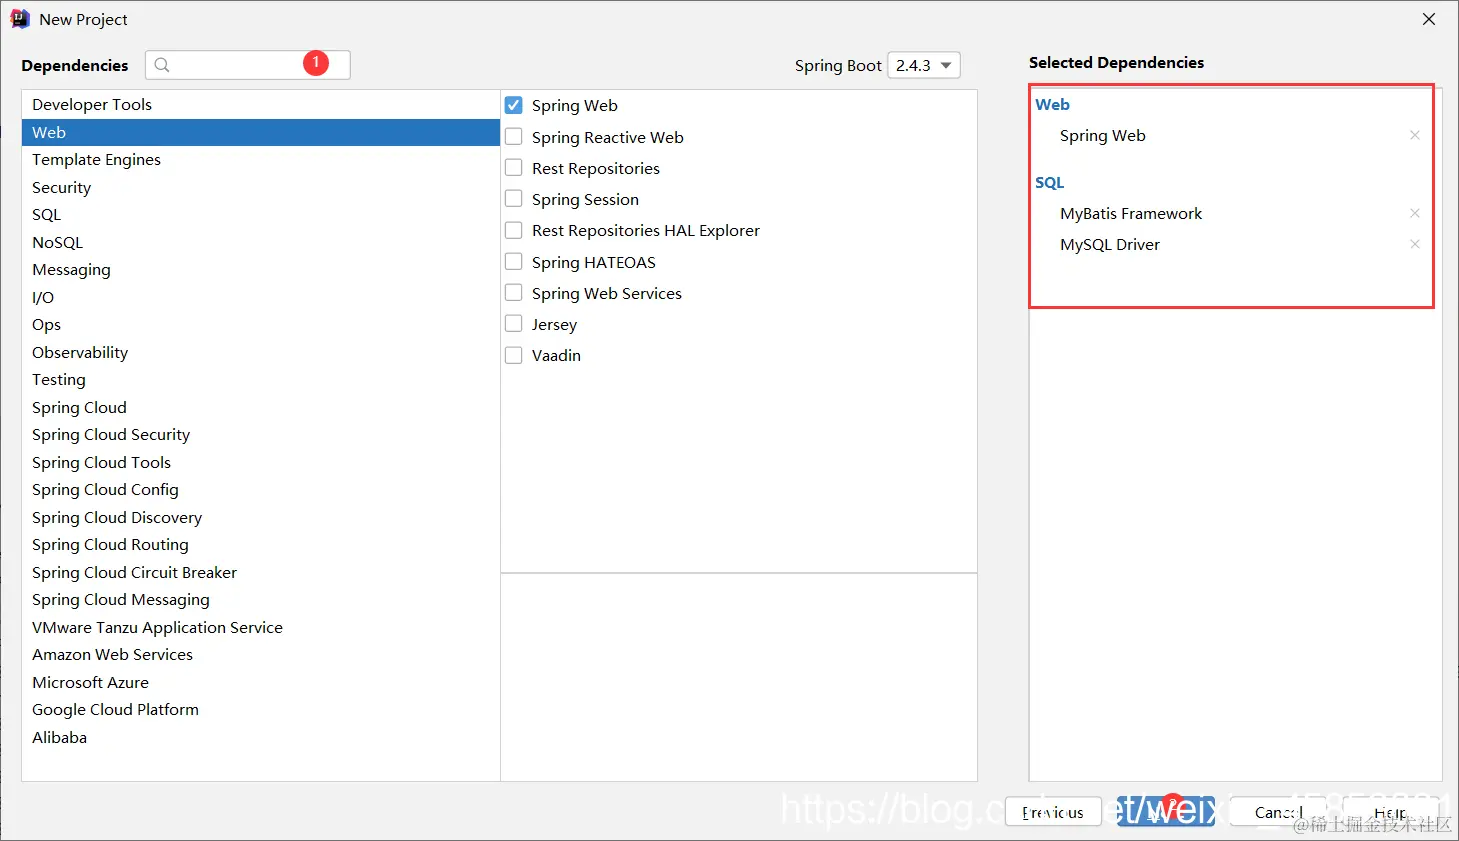
Task: Select the SQL category in list
Action: click(261, 215)
